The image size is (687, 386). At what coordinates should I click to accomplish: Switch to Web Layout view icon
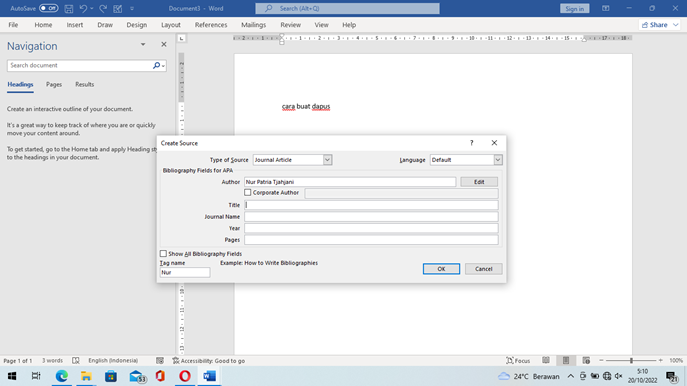click(x=586, y=361)
